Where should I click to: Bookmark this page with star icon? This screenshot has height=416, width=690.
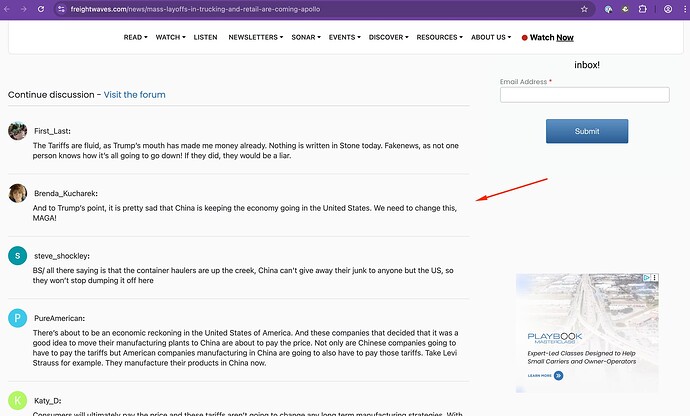click(x=584, y=9)
